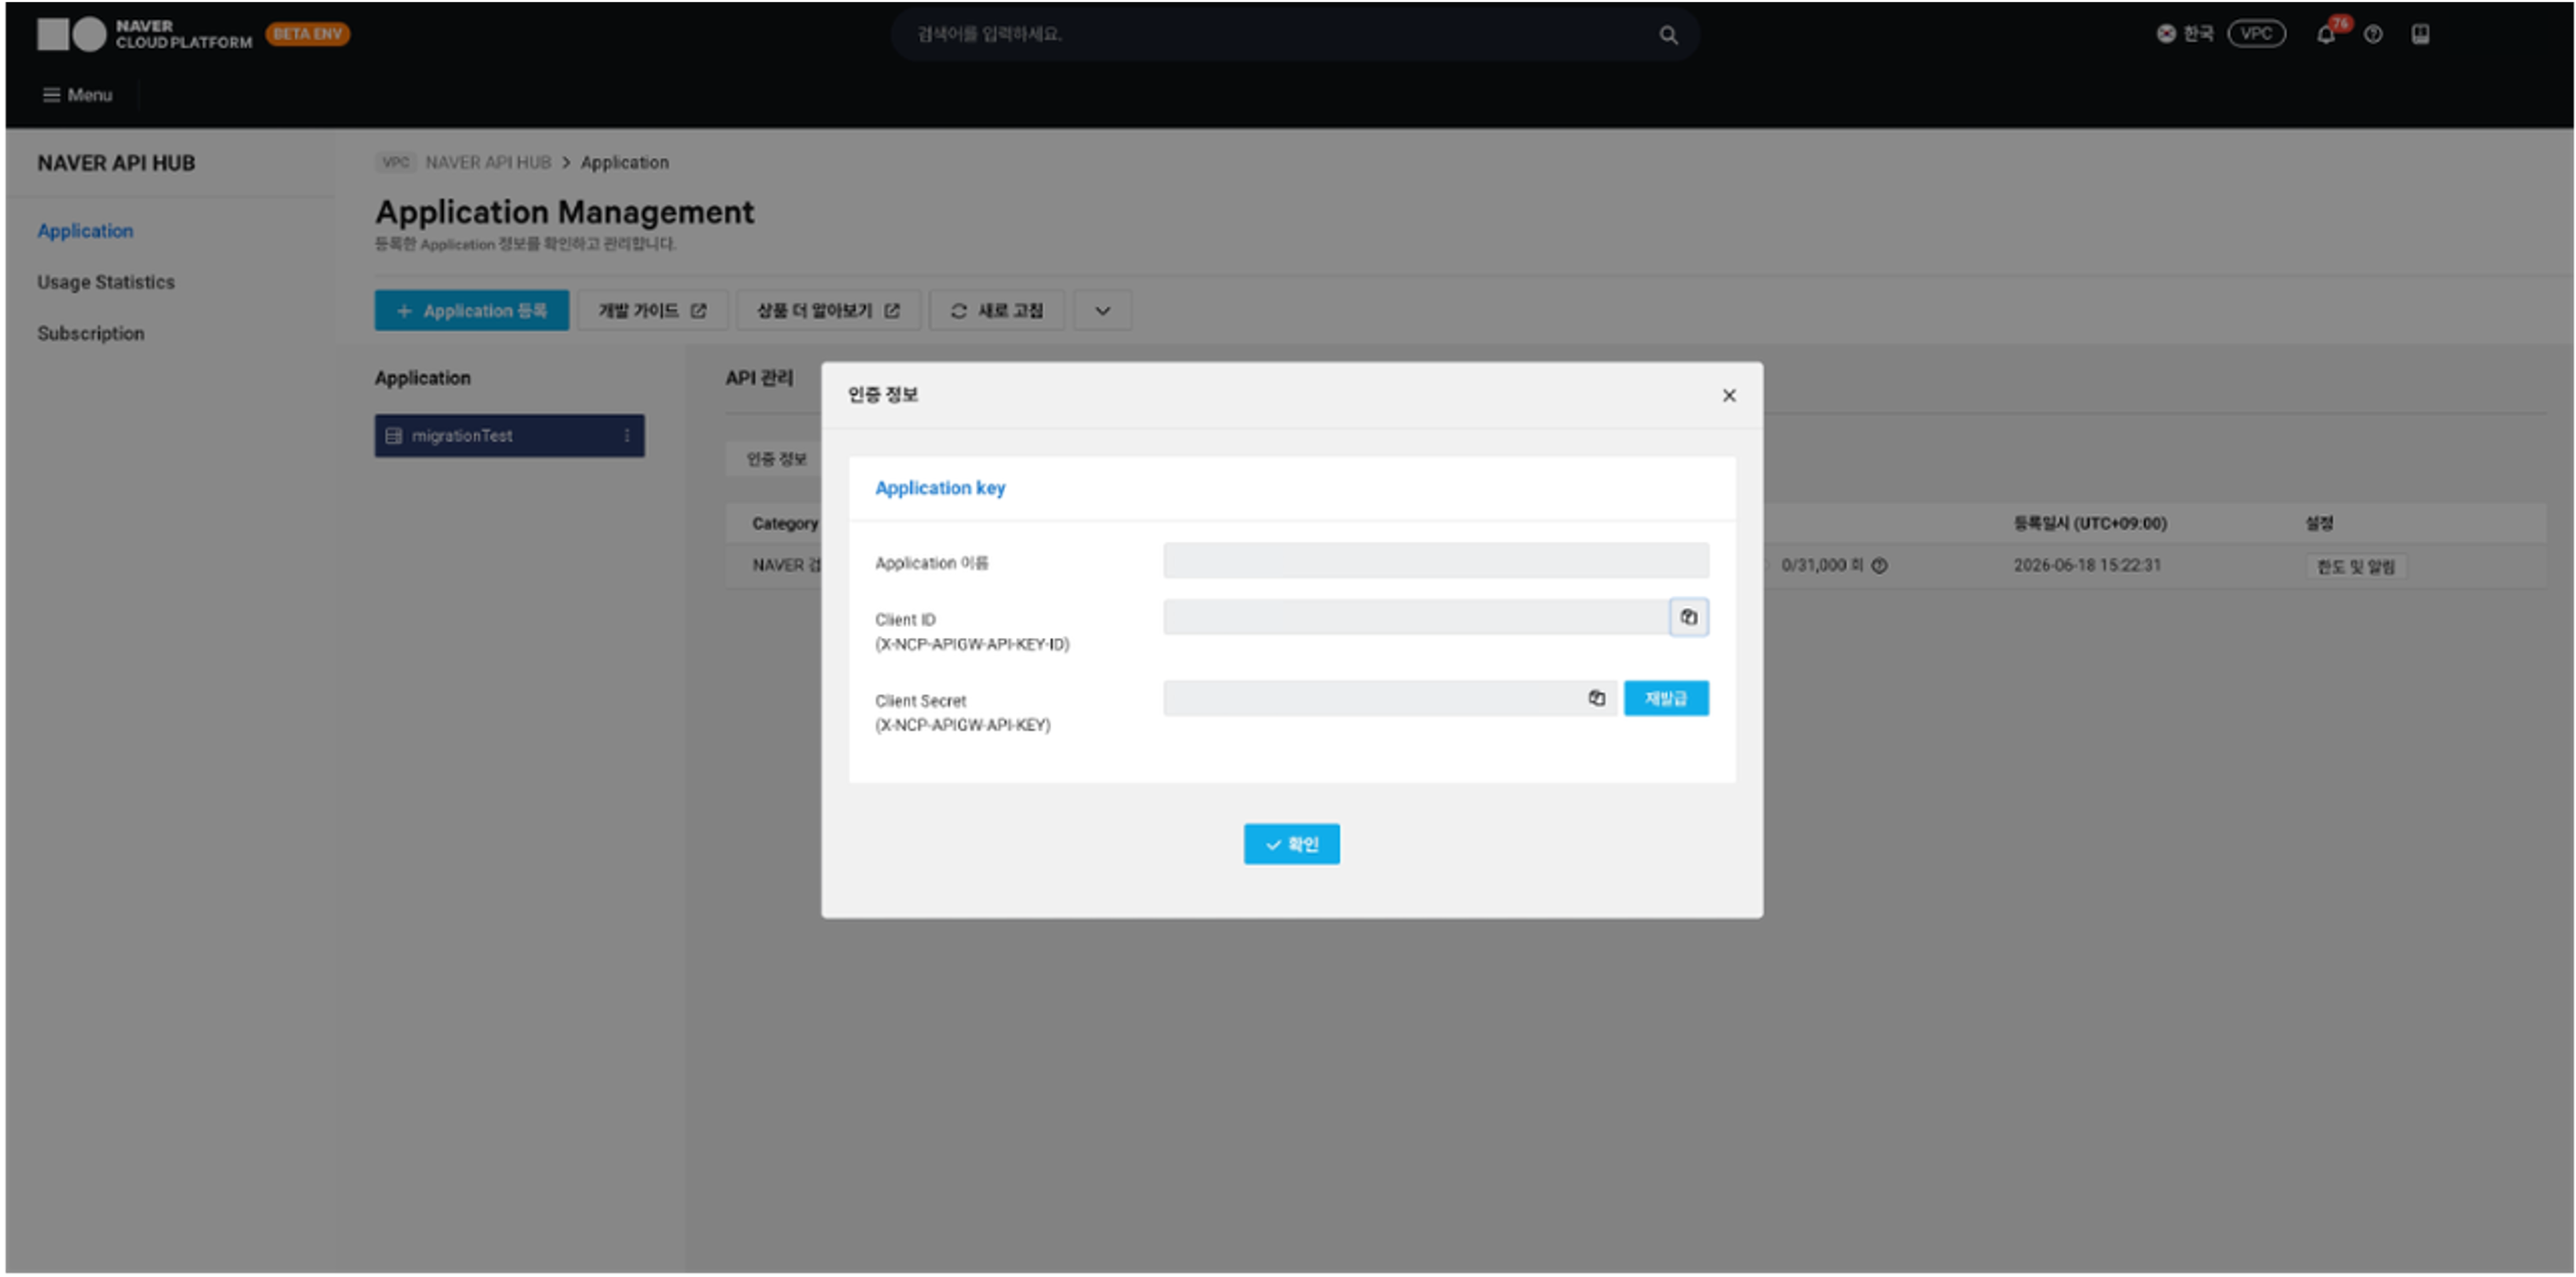Click the search magnifier icon
Image resolution: width=2576 pixels, height=1277 pixels.
click(x=1668, y=35)
